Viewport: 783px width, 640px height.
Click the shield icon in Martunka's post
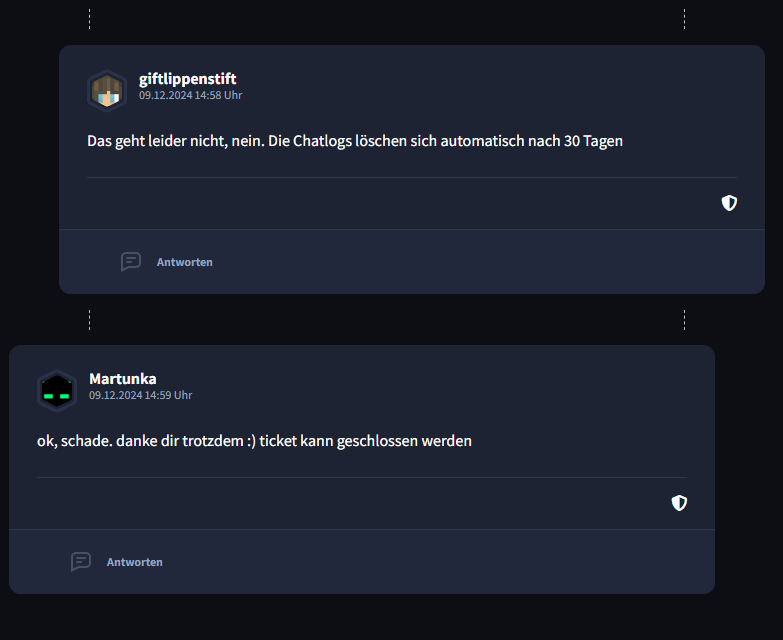[x=679, y=503]
